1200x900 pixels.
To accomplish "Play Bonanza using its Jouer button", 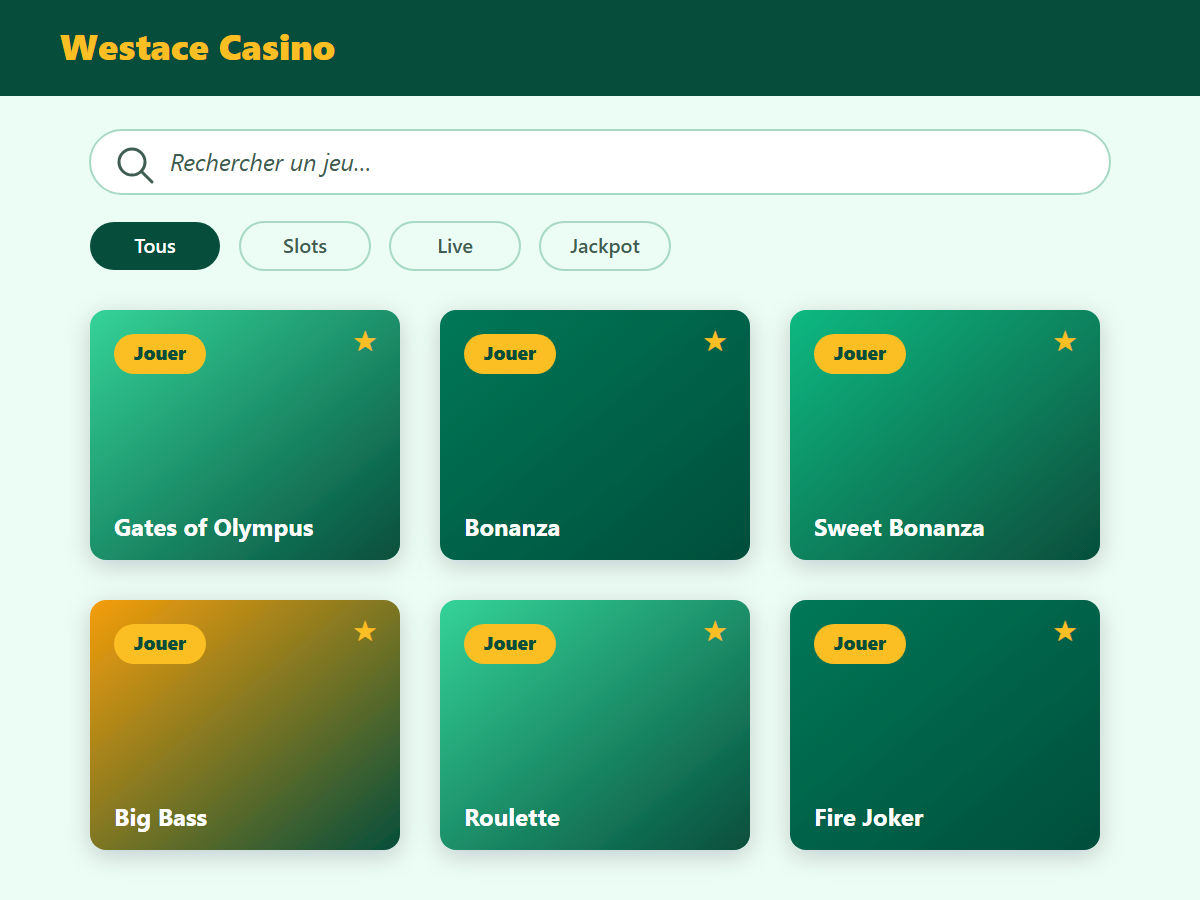I will click(x=510, y=354).
